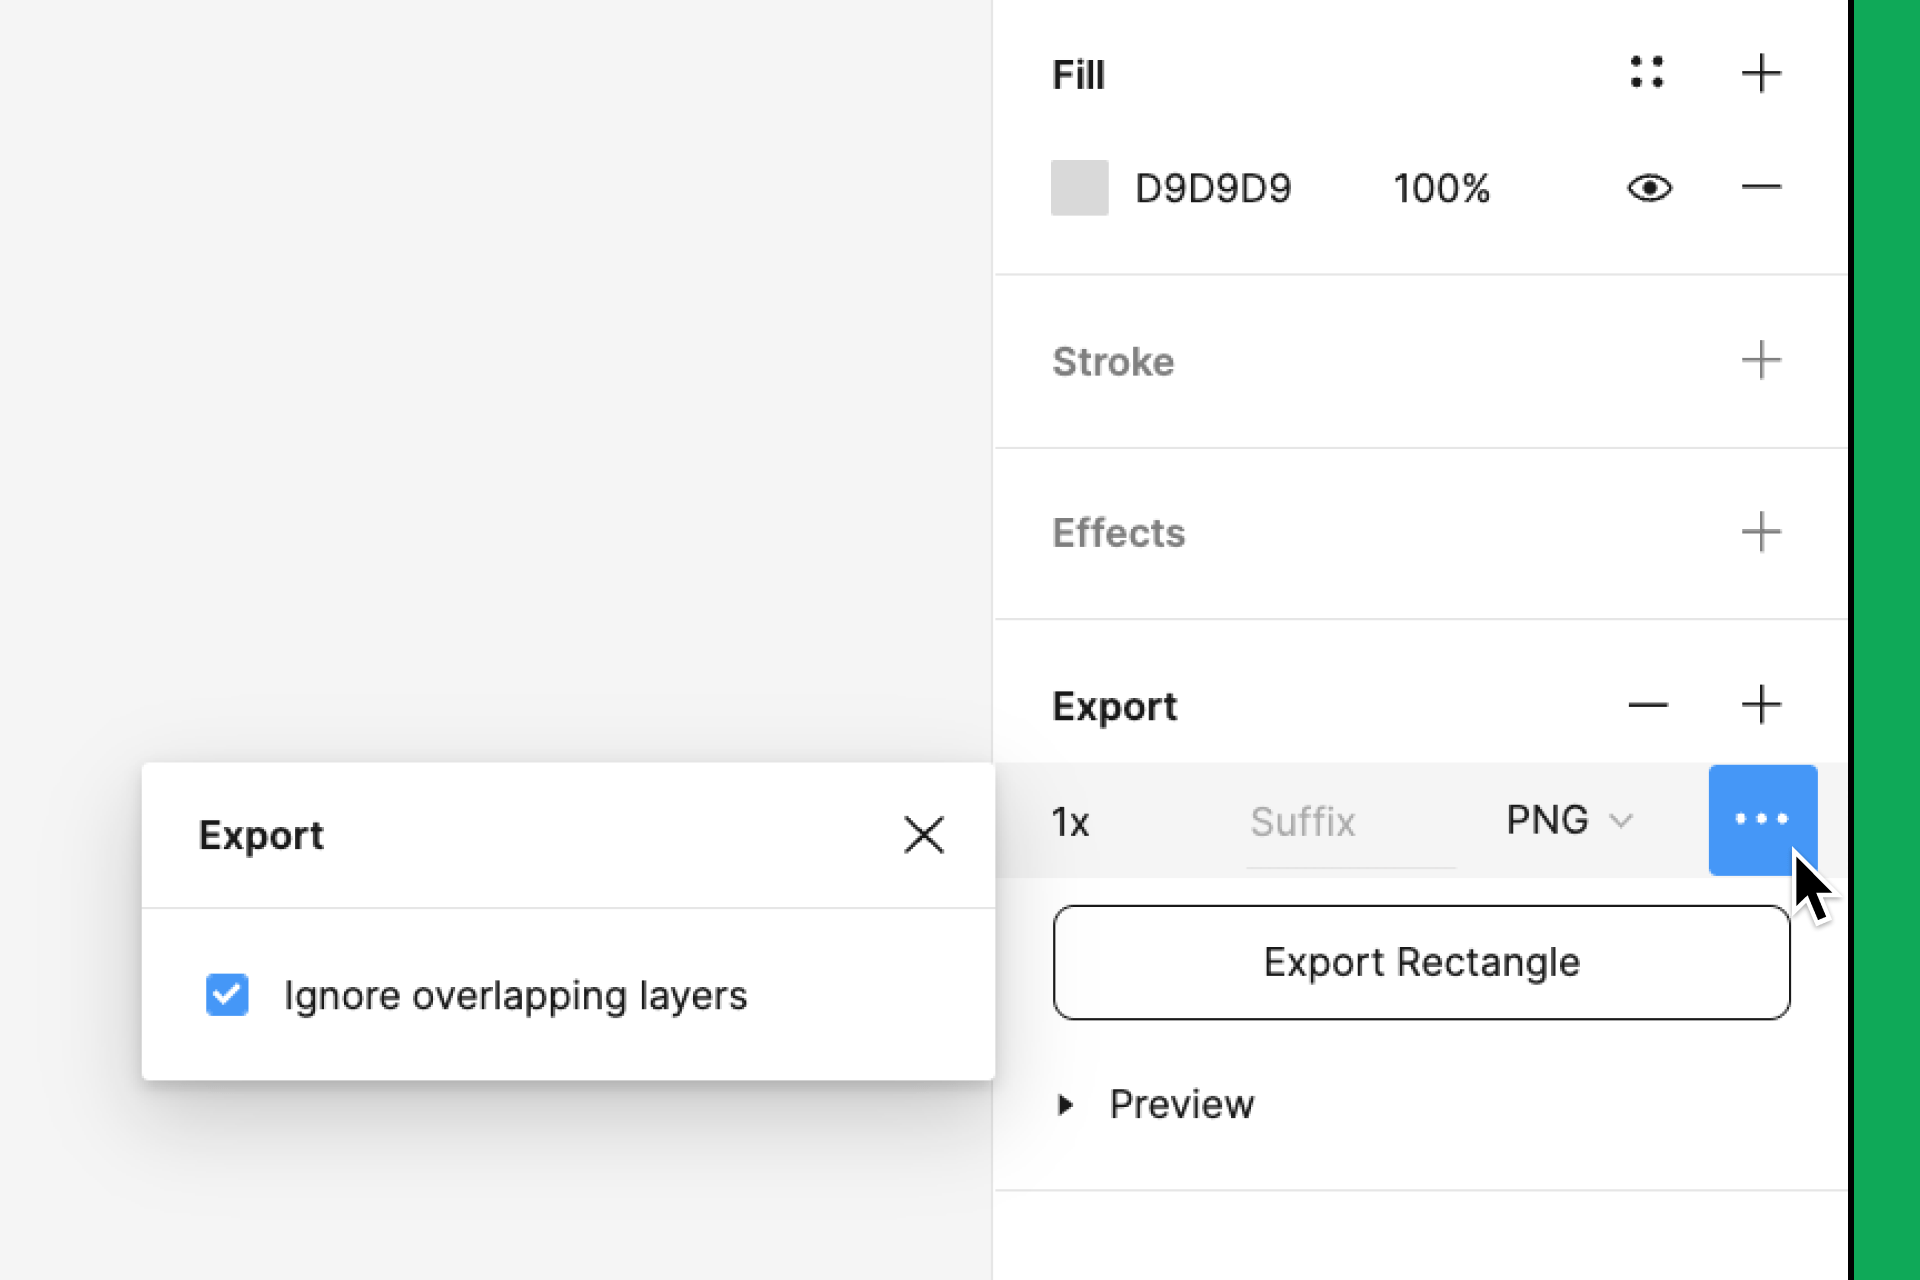Select the Fill panel header

click(1078, 74)
